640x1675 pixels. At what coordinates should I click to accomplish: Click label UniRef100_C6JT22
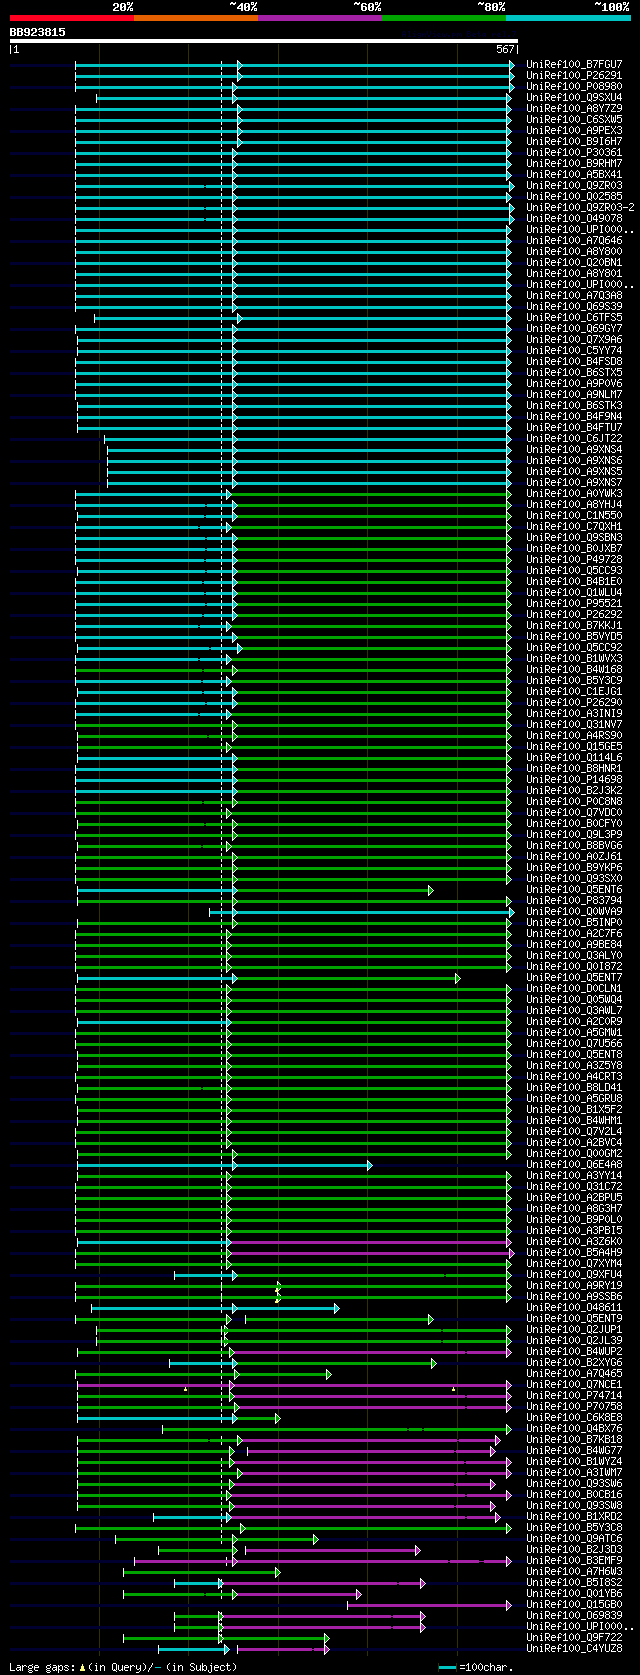coord(574,438)
